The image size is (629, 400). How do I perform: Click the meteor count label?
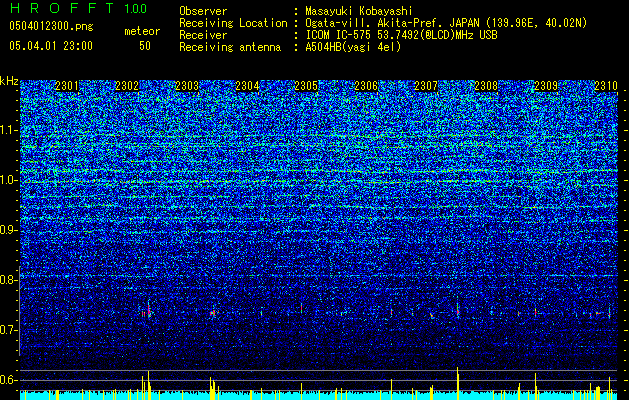point(142,31)
